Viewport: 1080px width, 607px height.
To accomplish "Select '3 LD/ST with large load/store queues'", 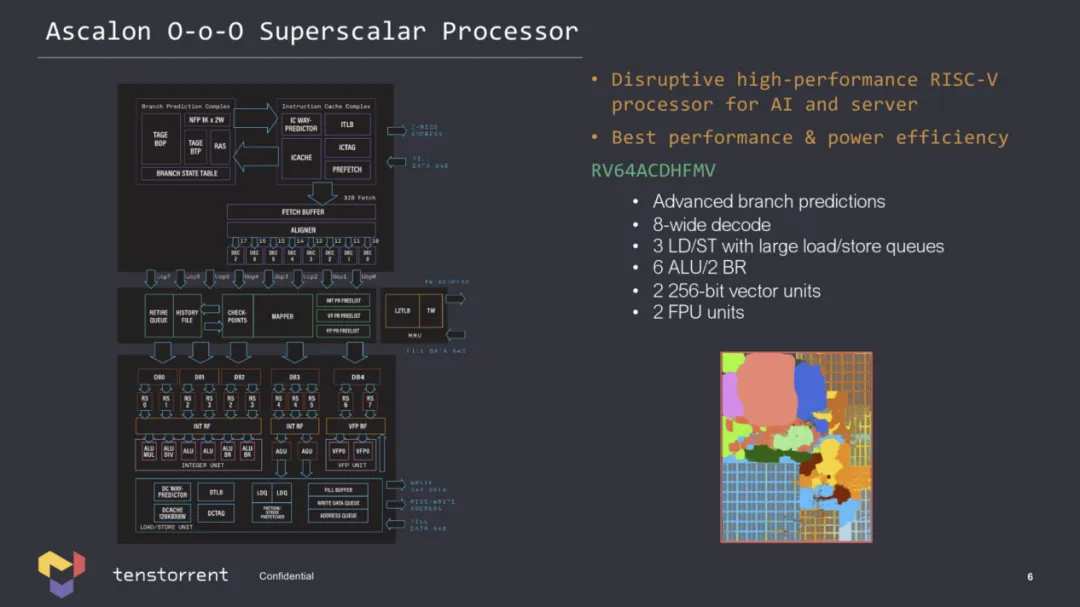I will (798, 246).
